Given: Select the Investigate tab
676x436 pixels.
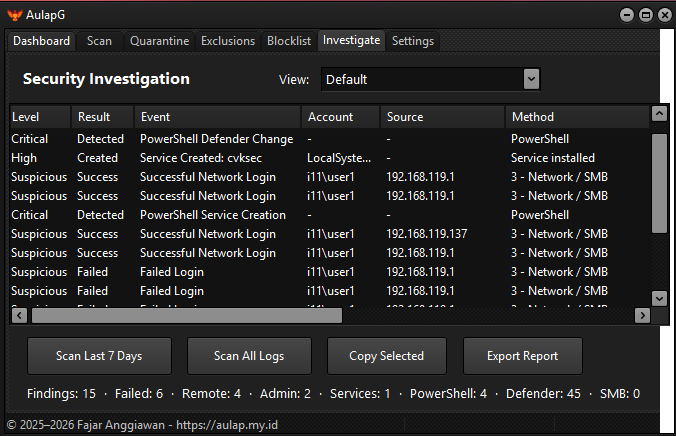Looking at the screenshot, I should [351, 41].
